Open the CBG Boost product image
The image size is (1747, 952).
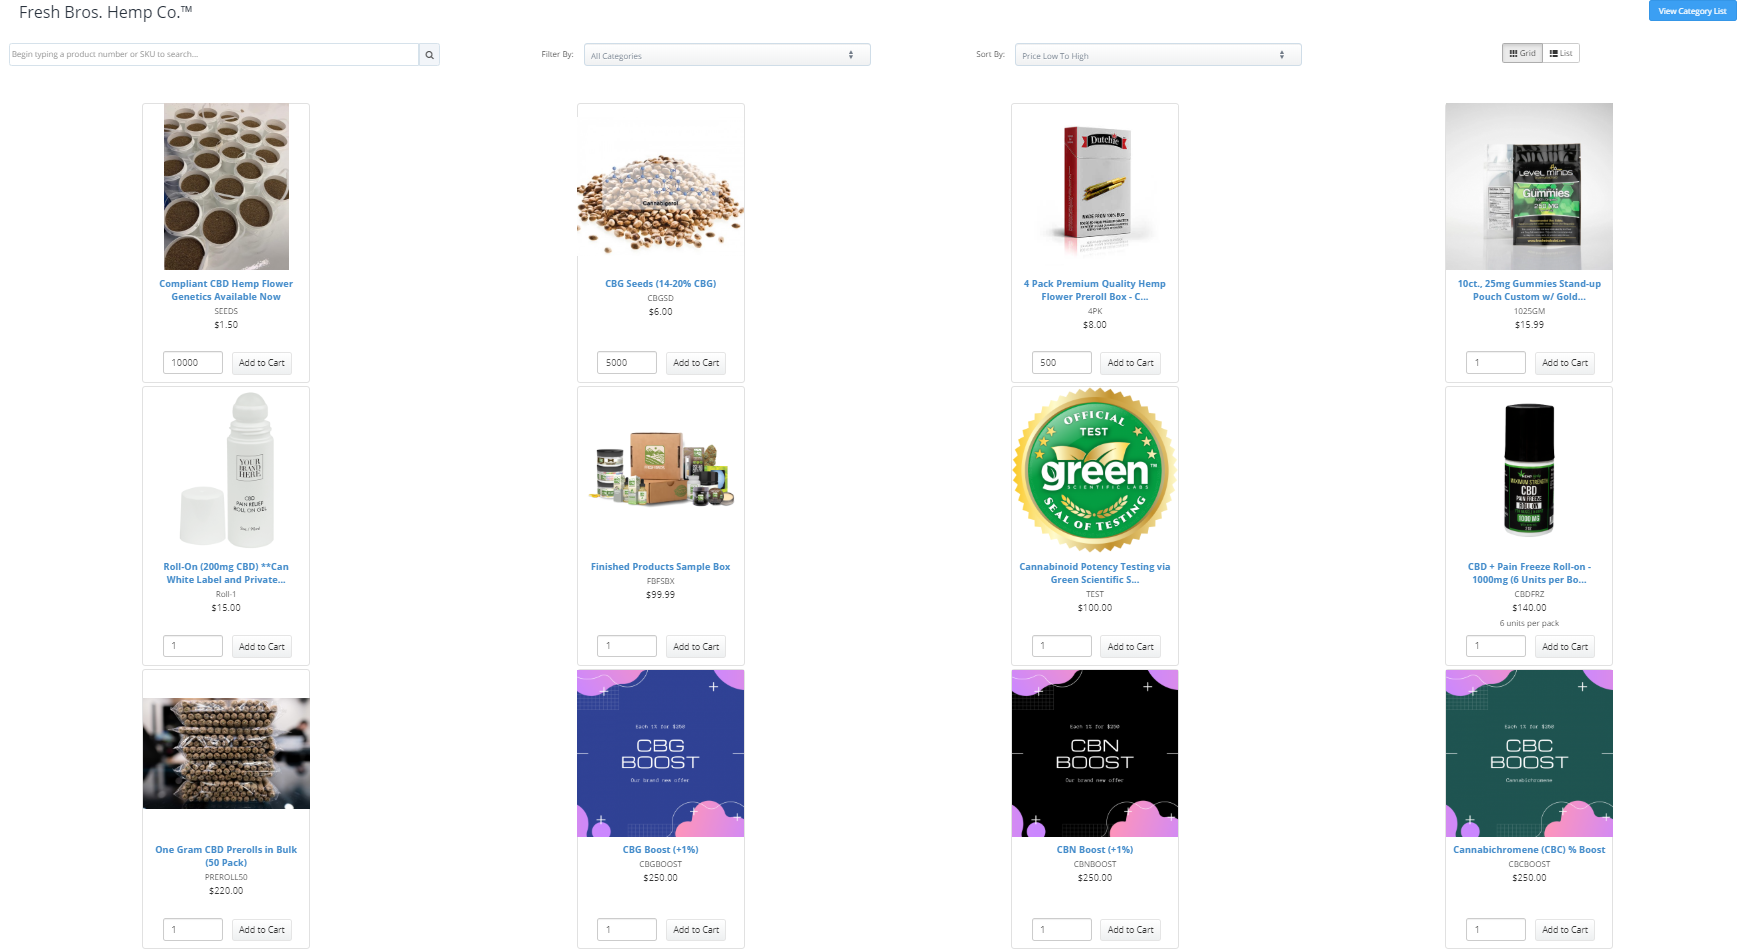pos(661,753)
